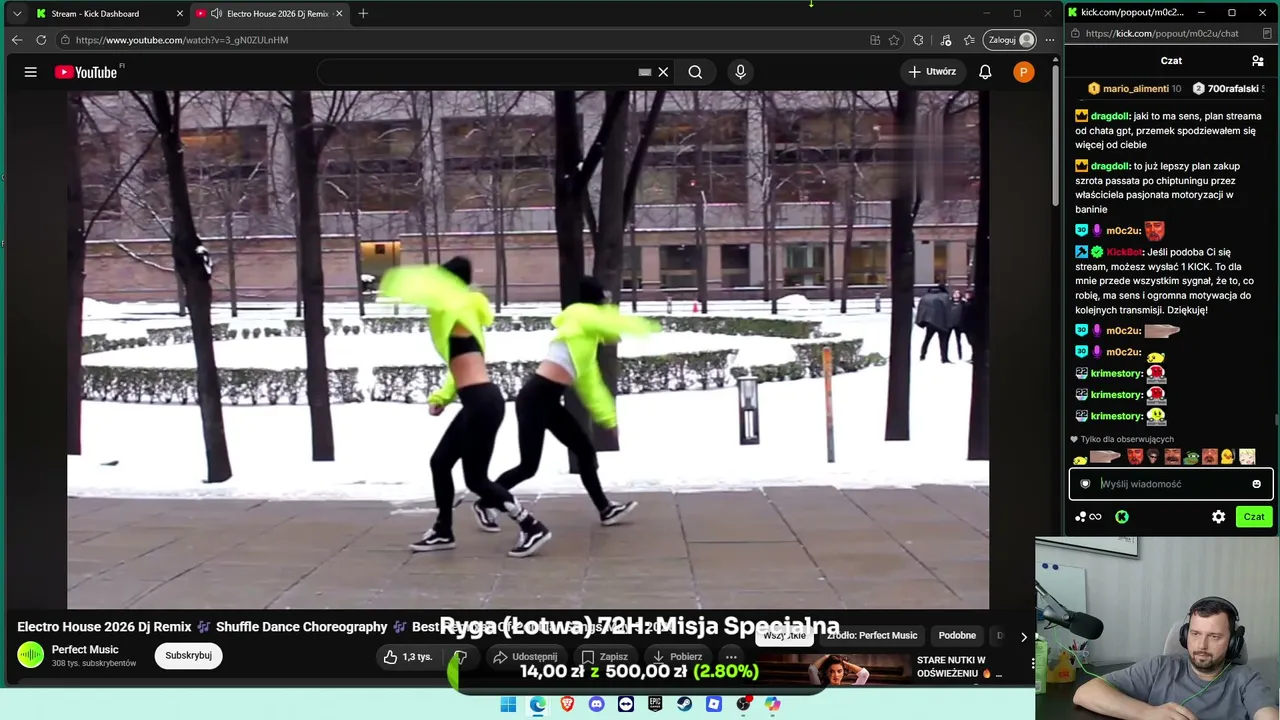
Task: Click the dancing video player
Action: pyautogui.click(x=528, y=350)
